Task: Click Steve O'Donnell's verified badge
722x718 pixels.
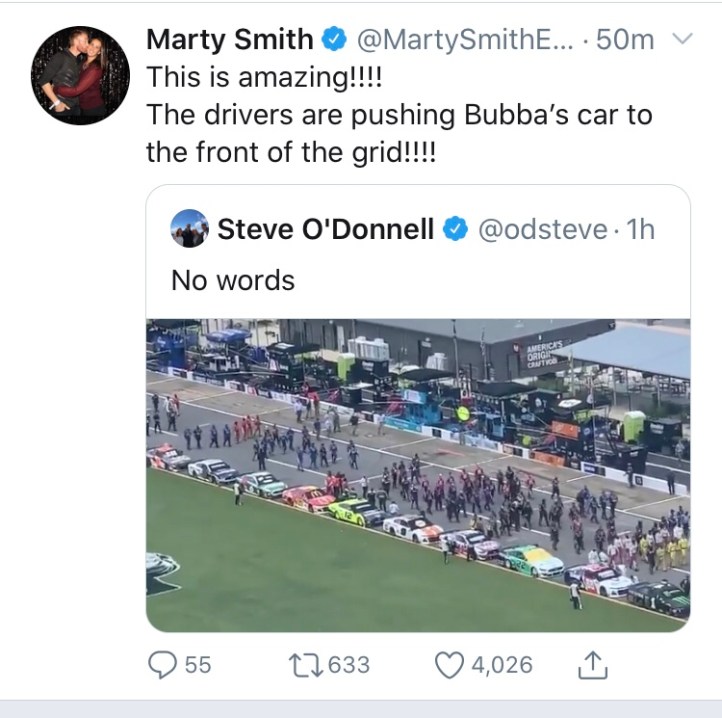Action: pos(455,229)
